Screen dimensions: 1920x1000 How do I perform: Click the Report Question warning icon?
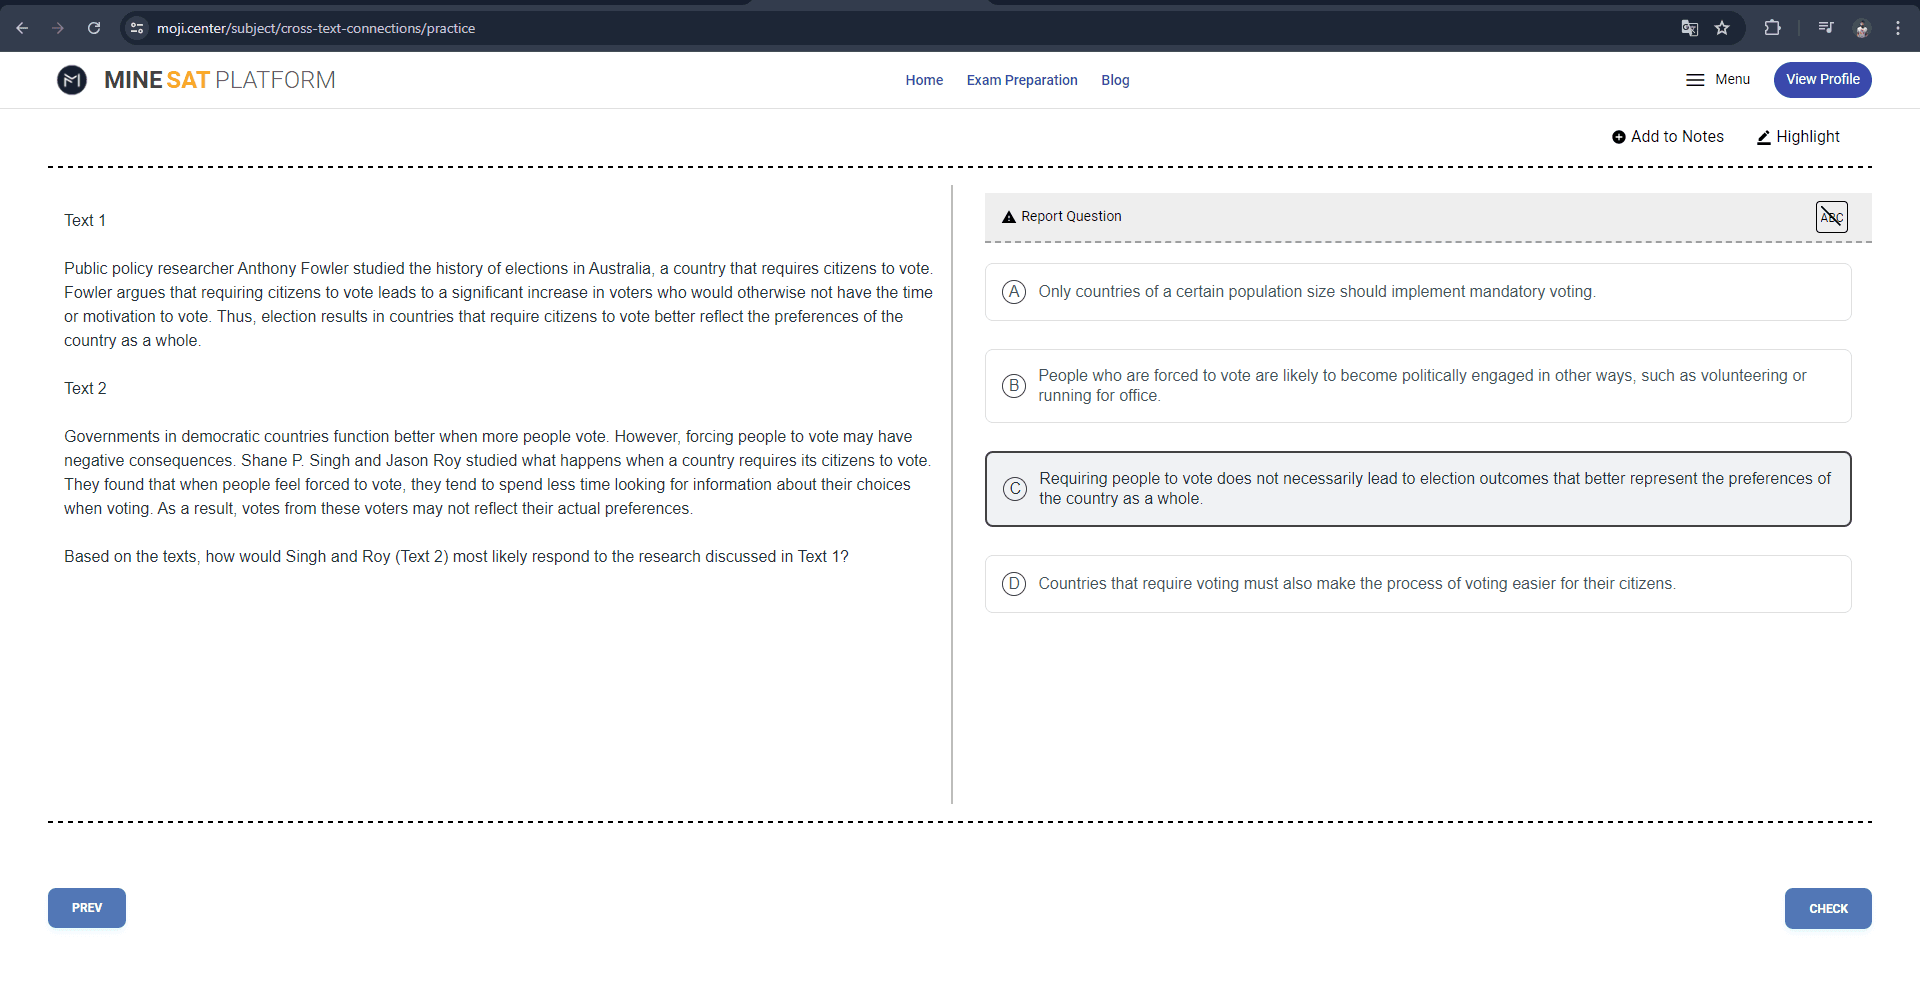point(1010,216)
